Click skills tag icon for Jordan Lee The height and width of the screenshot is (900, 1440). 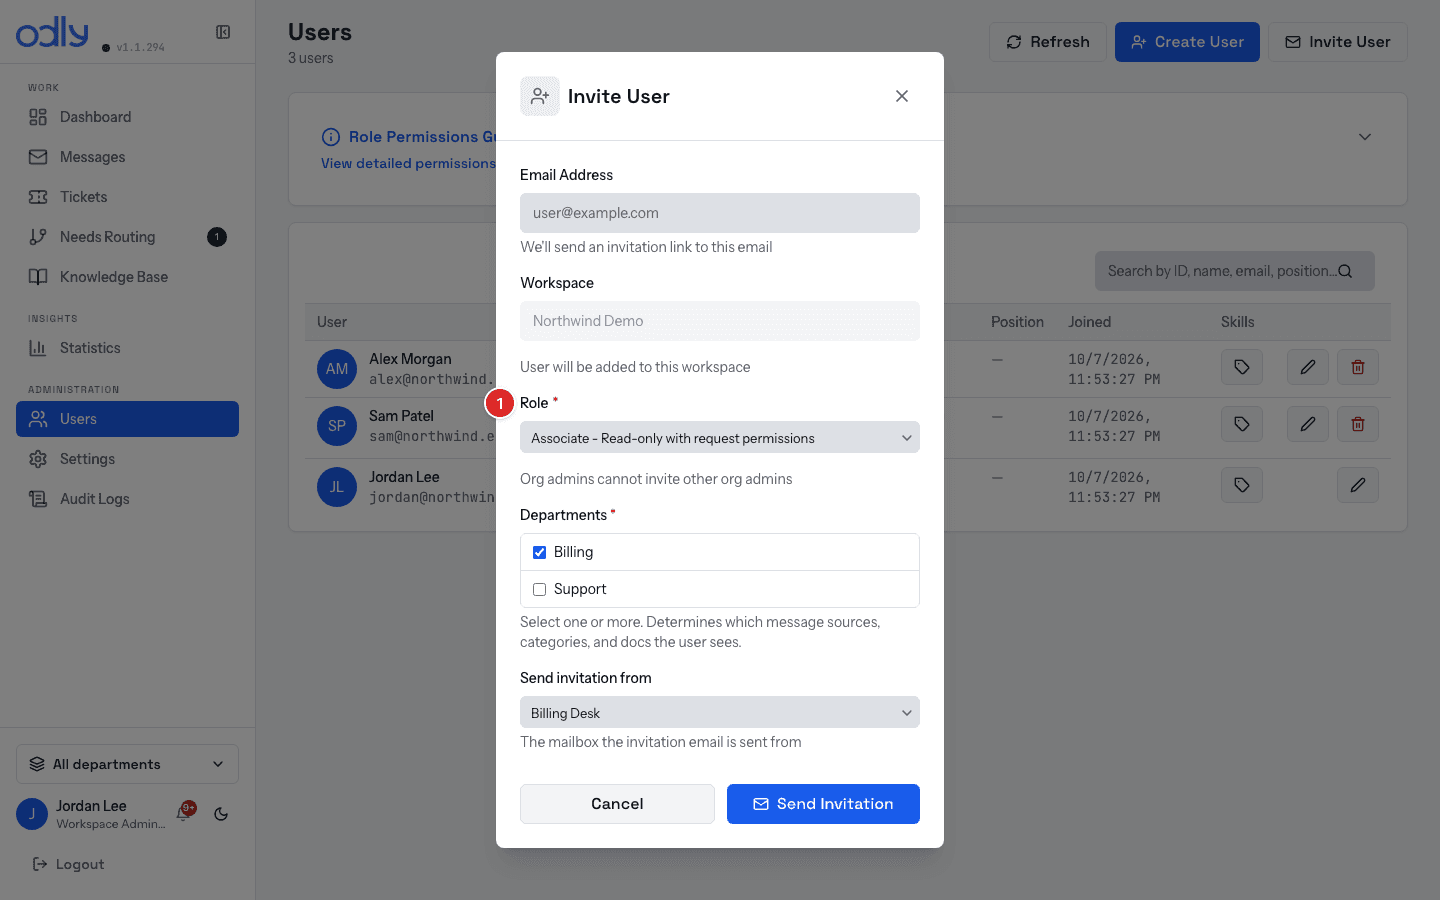tap(1242, 485)
